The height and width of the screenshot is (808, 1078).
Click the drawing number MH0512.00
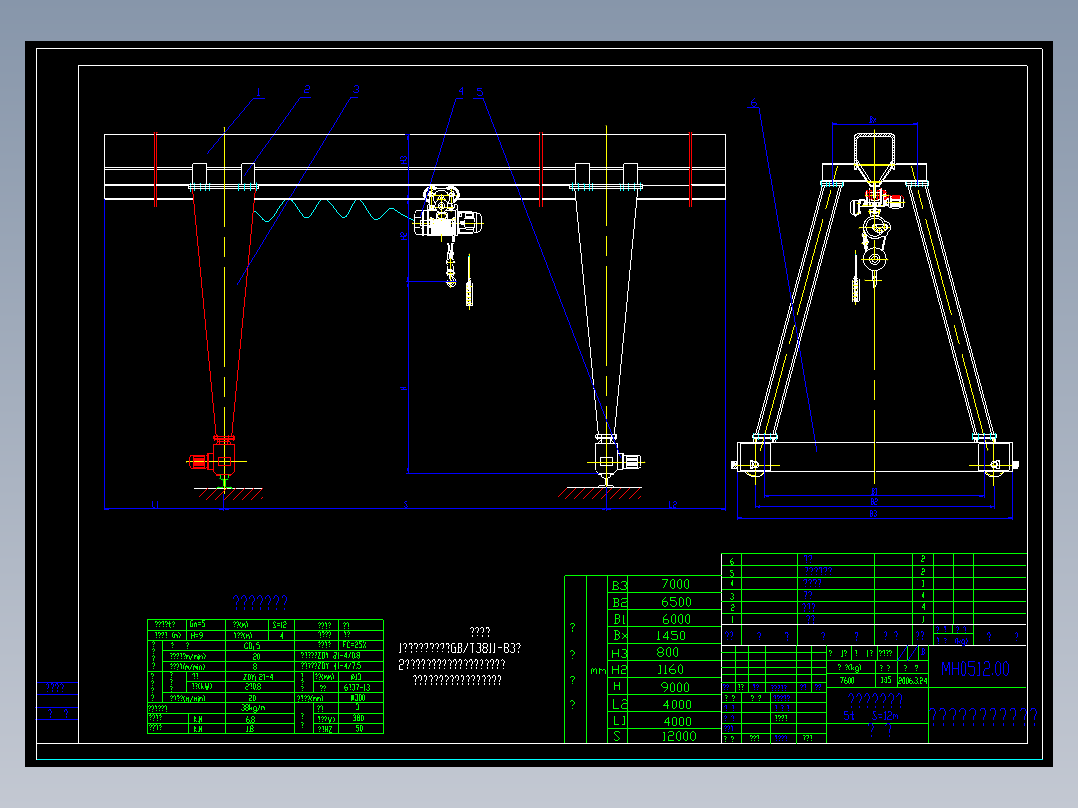pyautogui.click(x=975, y=669)
